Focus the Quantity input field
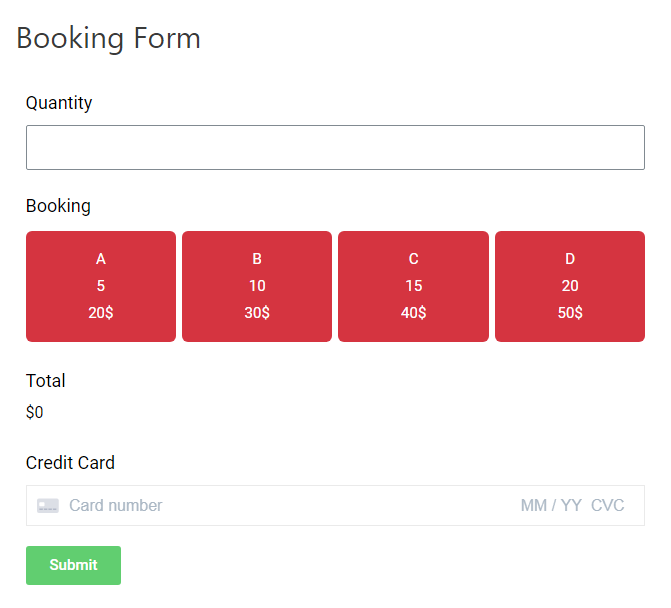The image size is (671, 608). coord(336,148)
